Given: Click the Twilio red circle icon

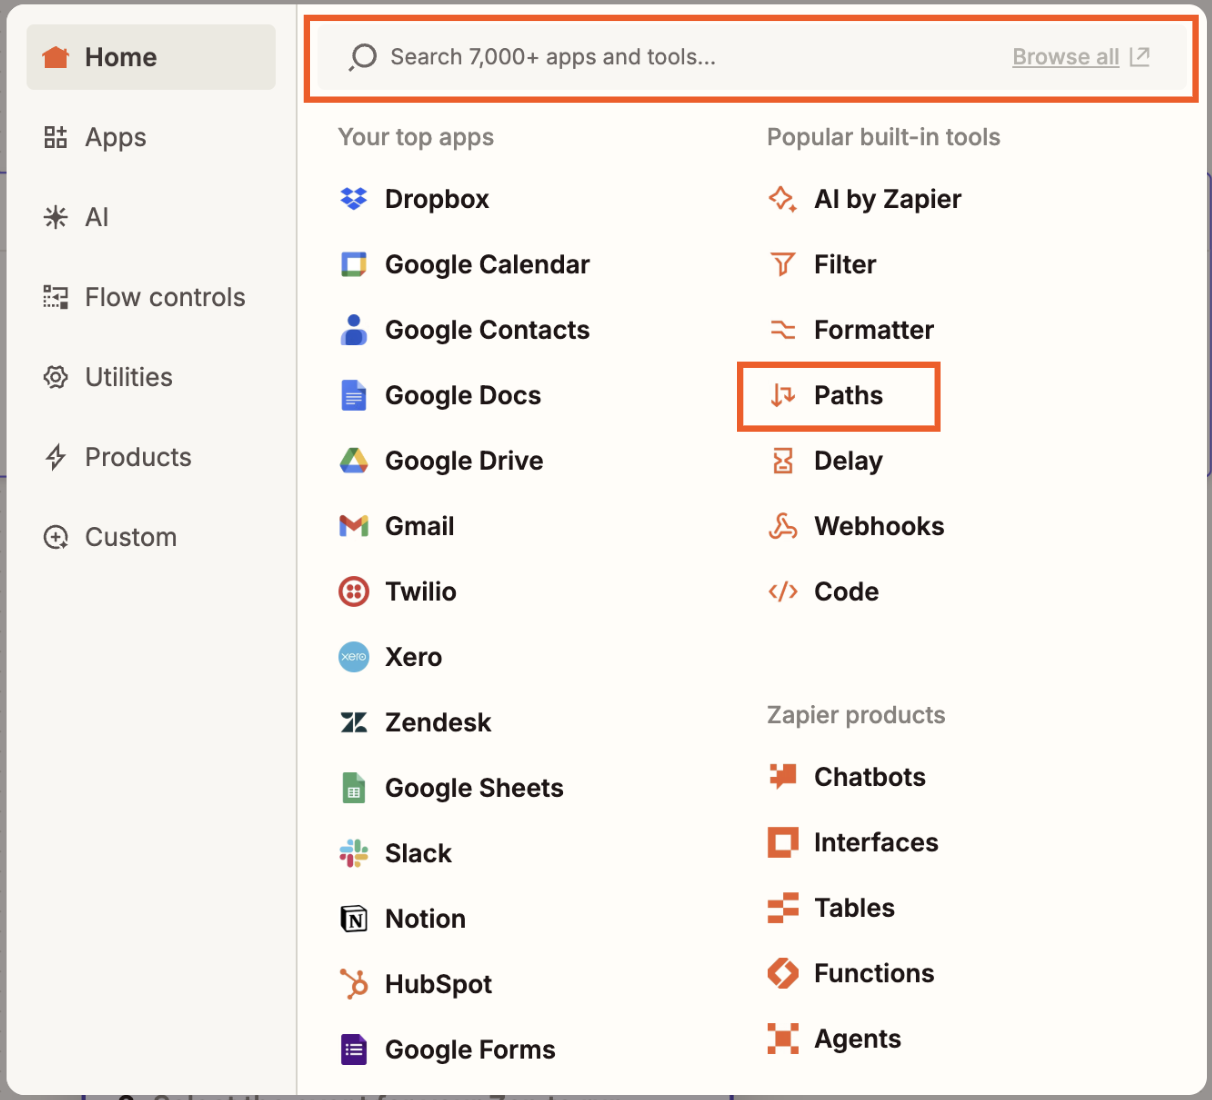Looking at the screenshot, I should click(354, 592).
